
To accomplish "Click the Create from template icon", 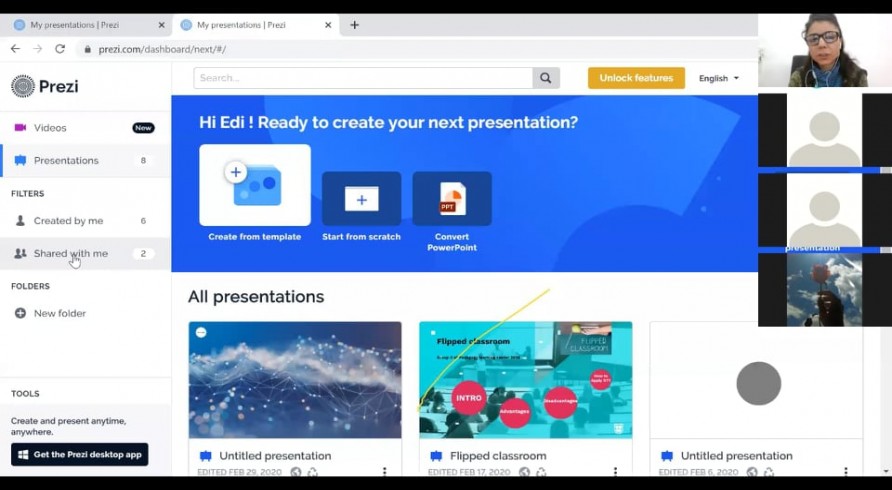I will (x=254, y=185).
